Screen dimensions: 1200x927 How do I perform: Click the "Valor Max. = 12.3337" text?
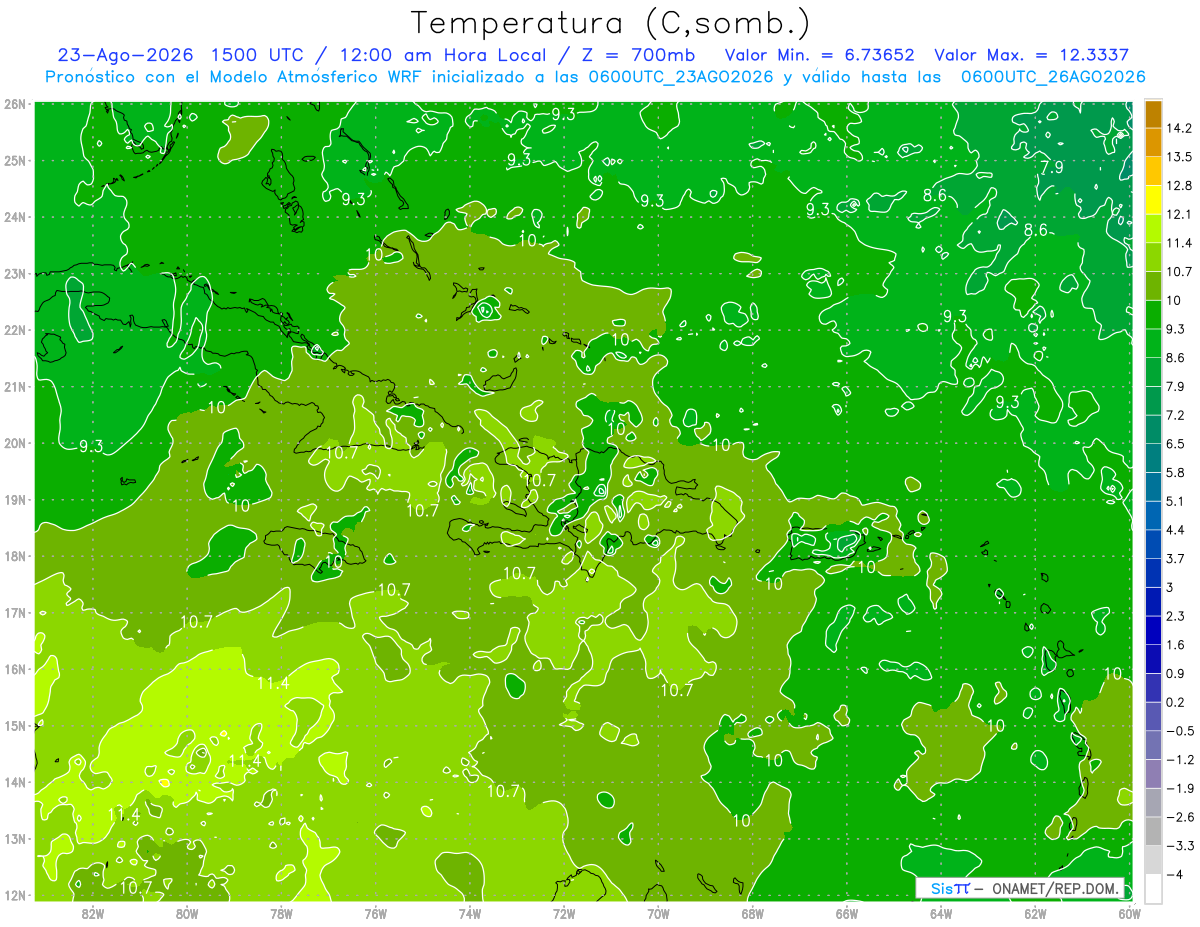tap(1031, 55)
